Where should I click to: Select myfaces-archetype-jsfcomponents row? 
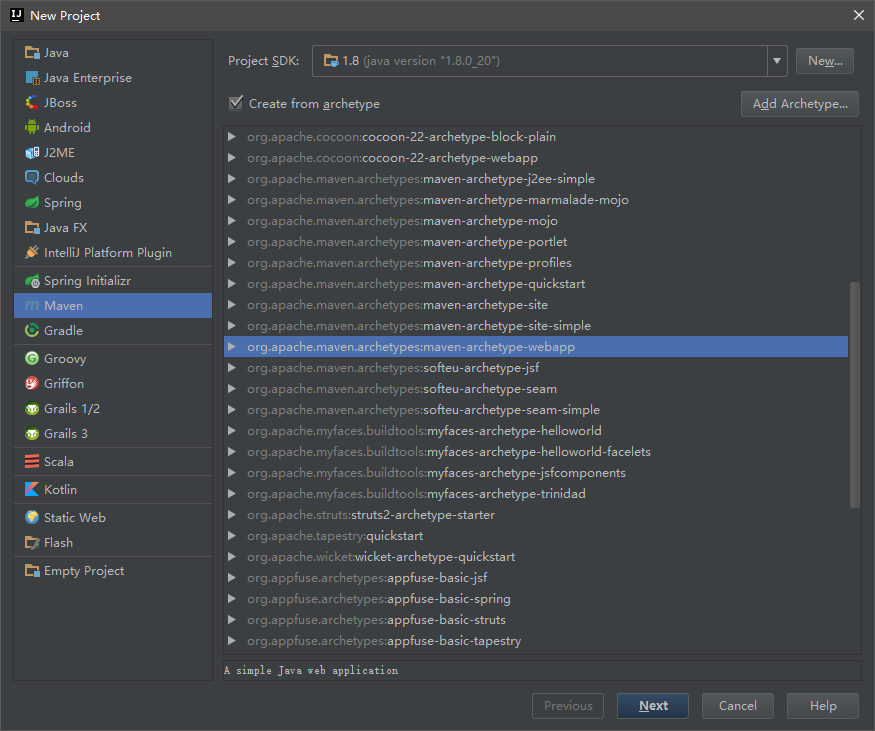tap(536, 473)
